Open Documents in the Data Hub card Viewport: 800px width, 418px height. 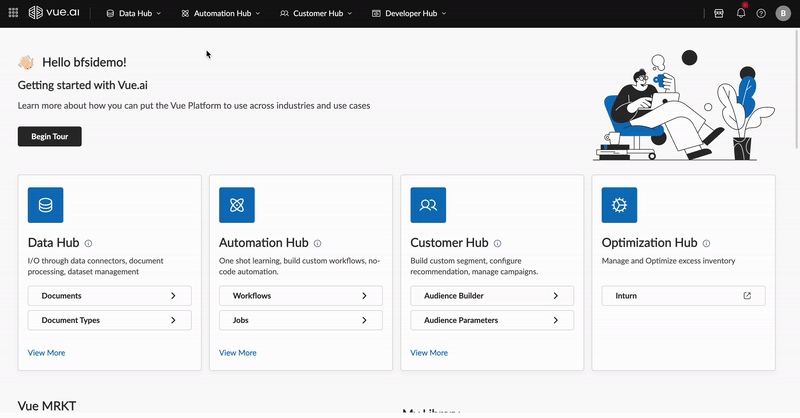click(109, 296)
